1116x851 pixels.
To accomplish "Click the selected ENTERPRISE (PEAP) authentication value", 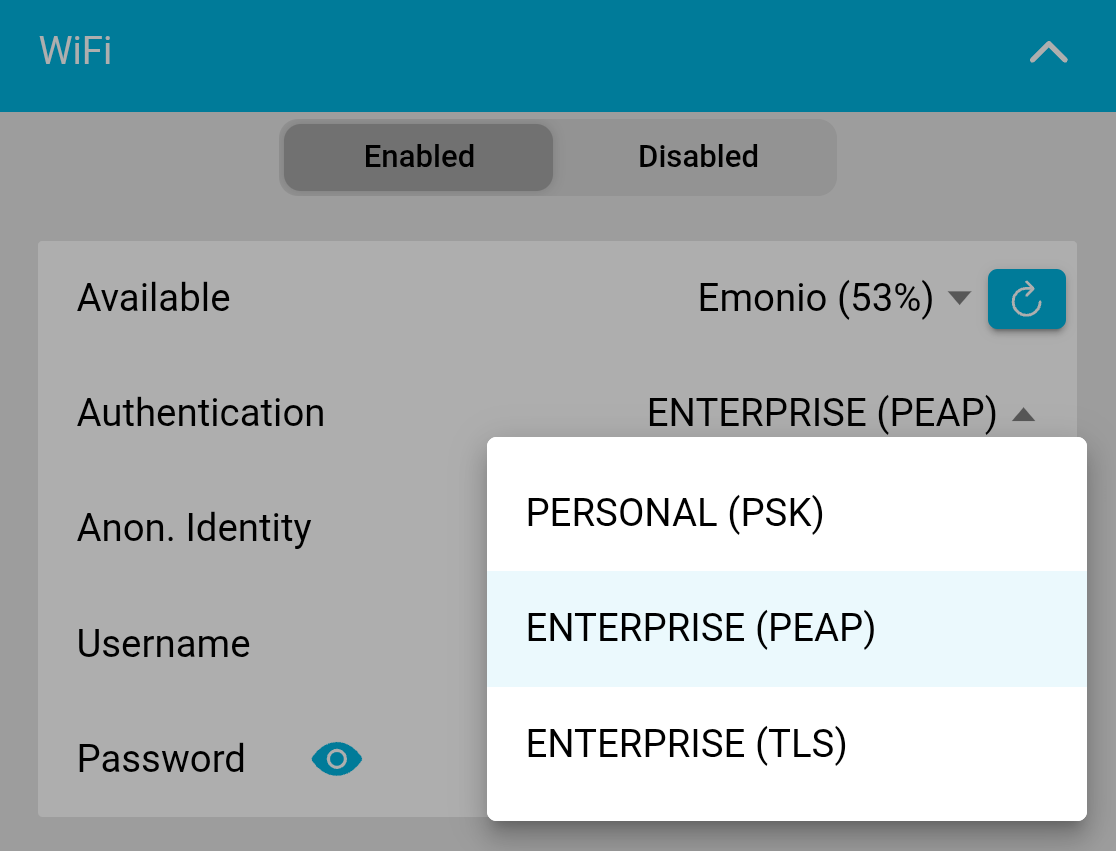I will click(x=821, y=413).
